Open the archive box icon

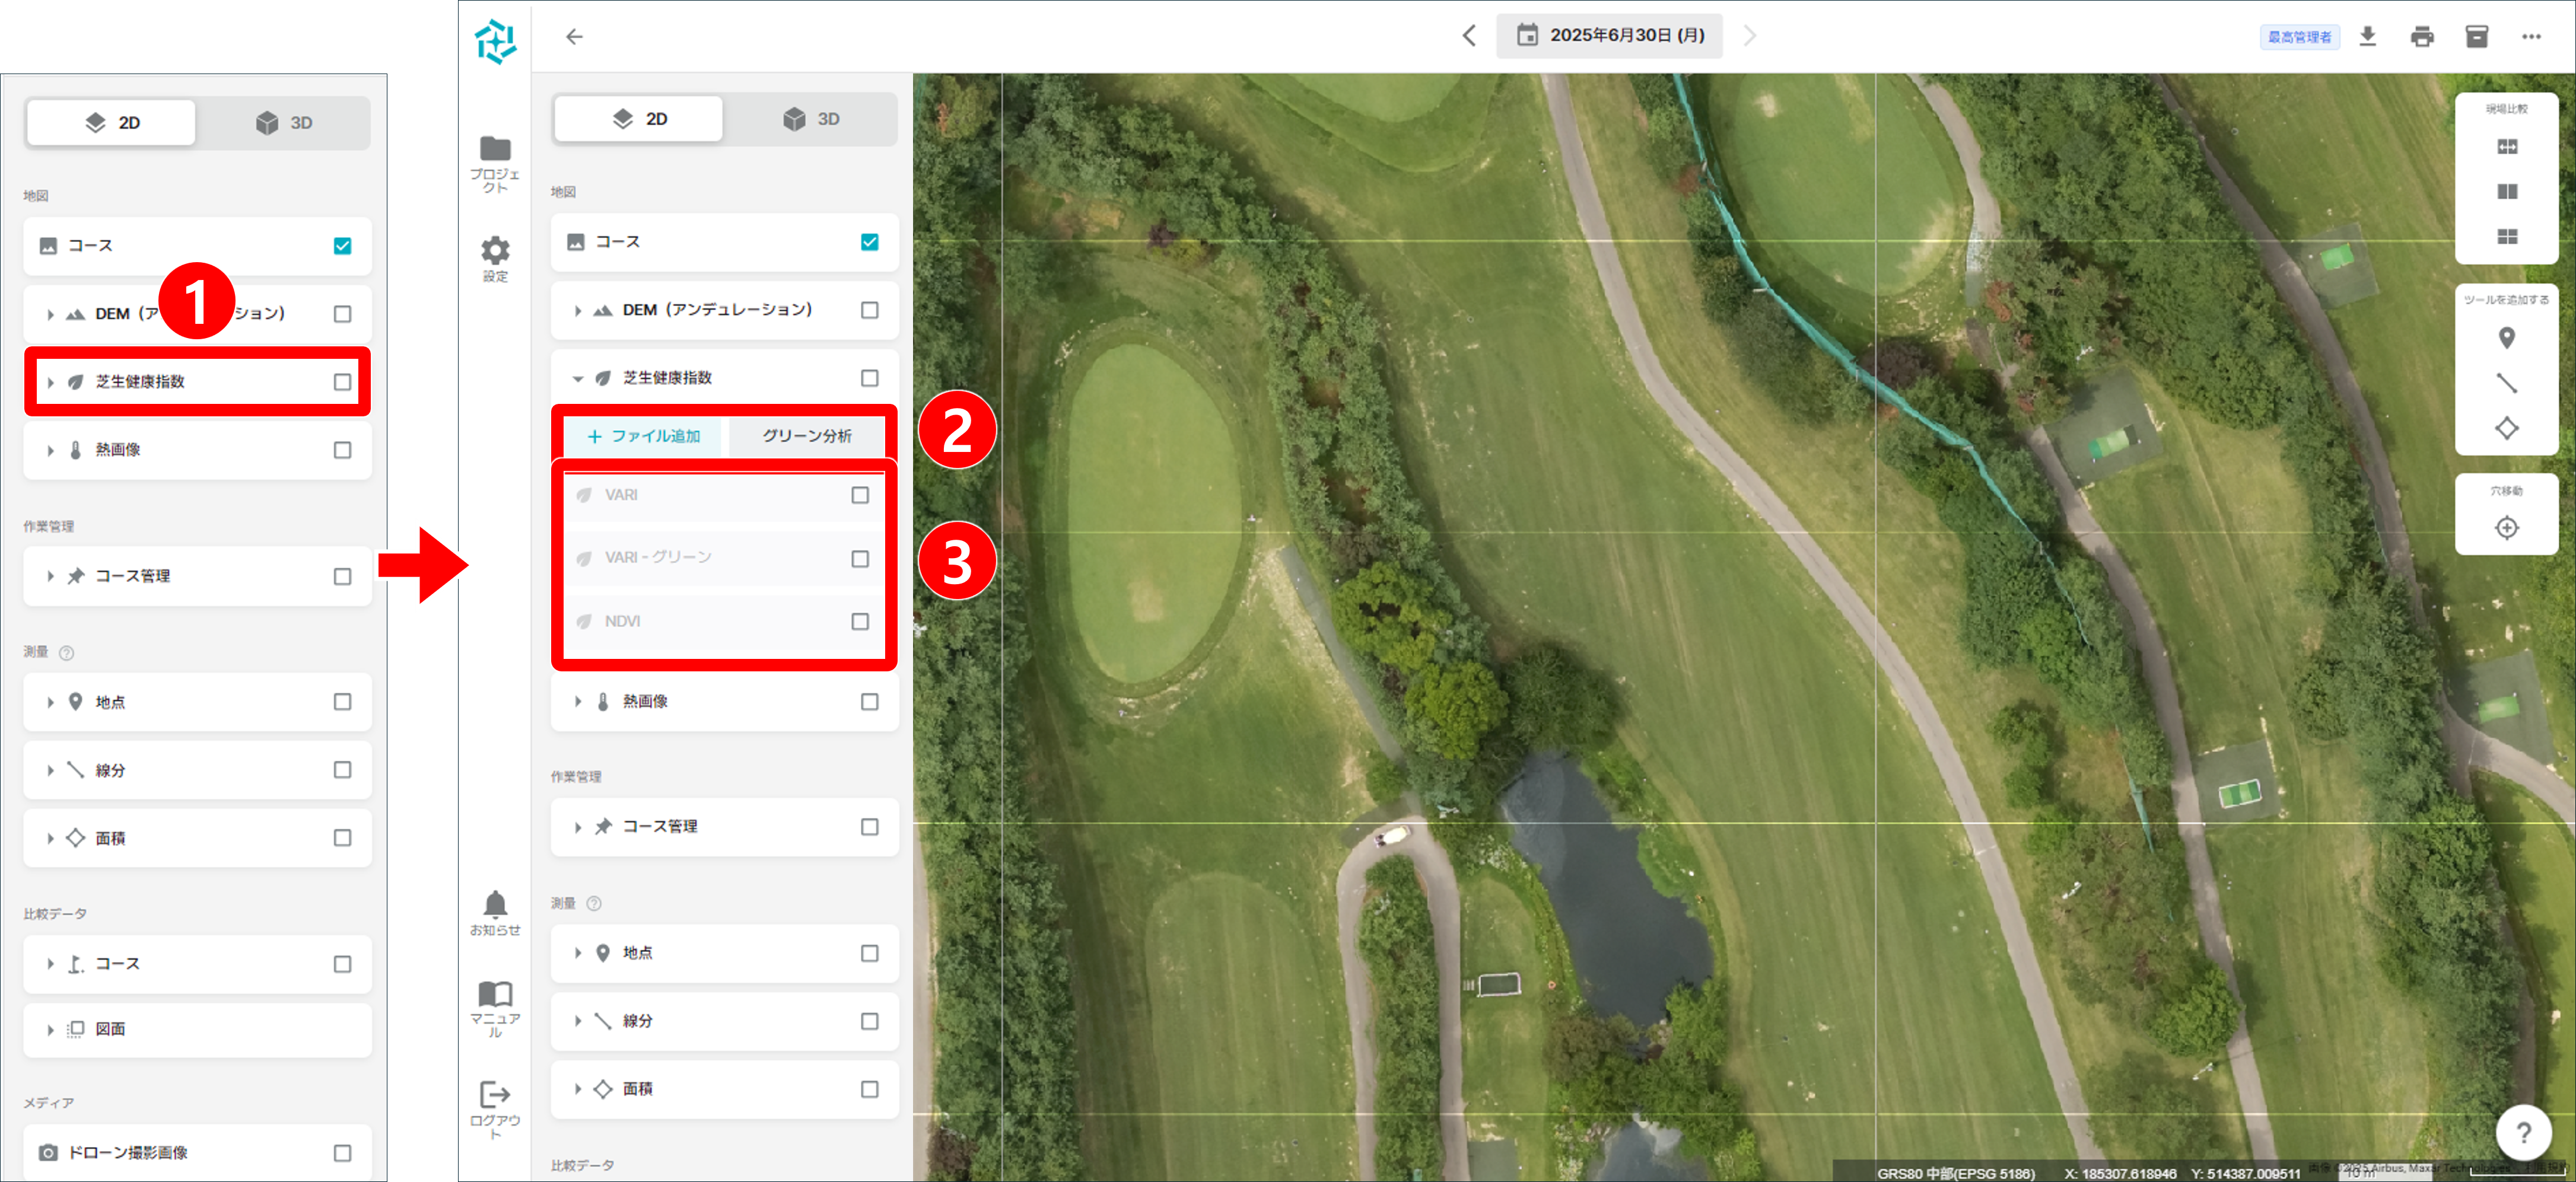2476,37
